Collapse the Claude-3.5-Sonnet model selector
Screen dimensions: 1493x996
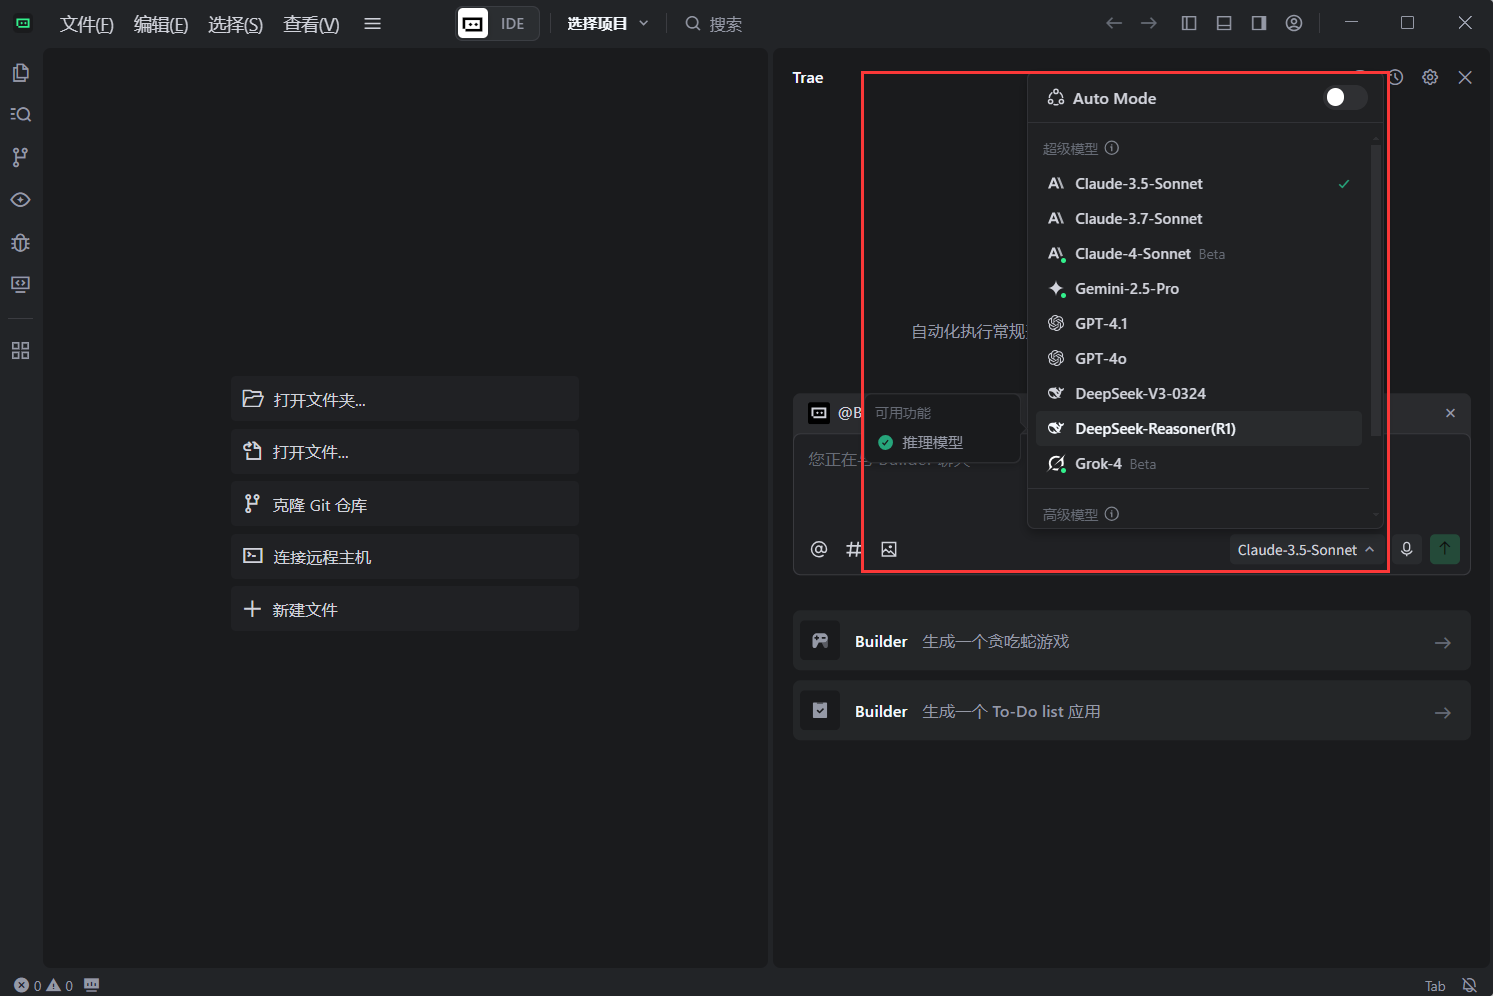pos(1305,550)
